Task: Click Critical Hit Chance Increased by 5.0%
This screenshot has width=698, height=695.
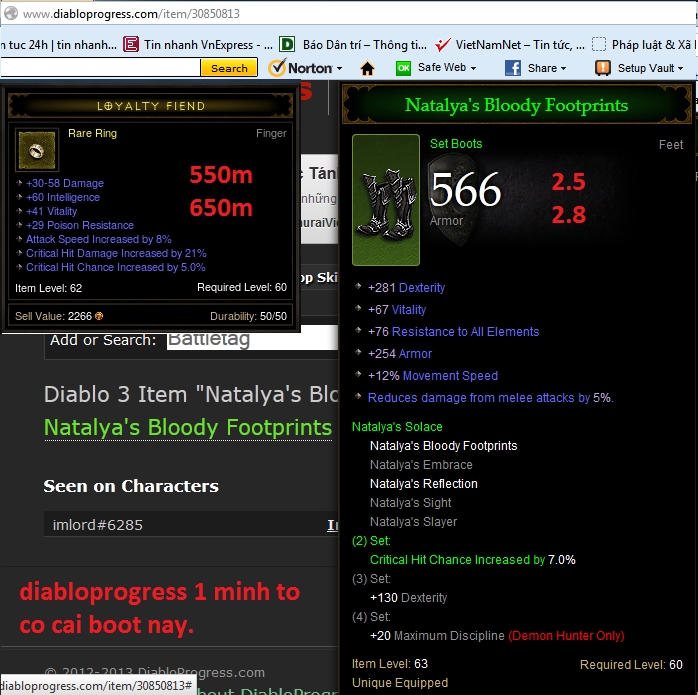Action: tap(116, 267)
